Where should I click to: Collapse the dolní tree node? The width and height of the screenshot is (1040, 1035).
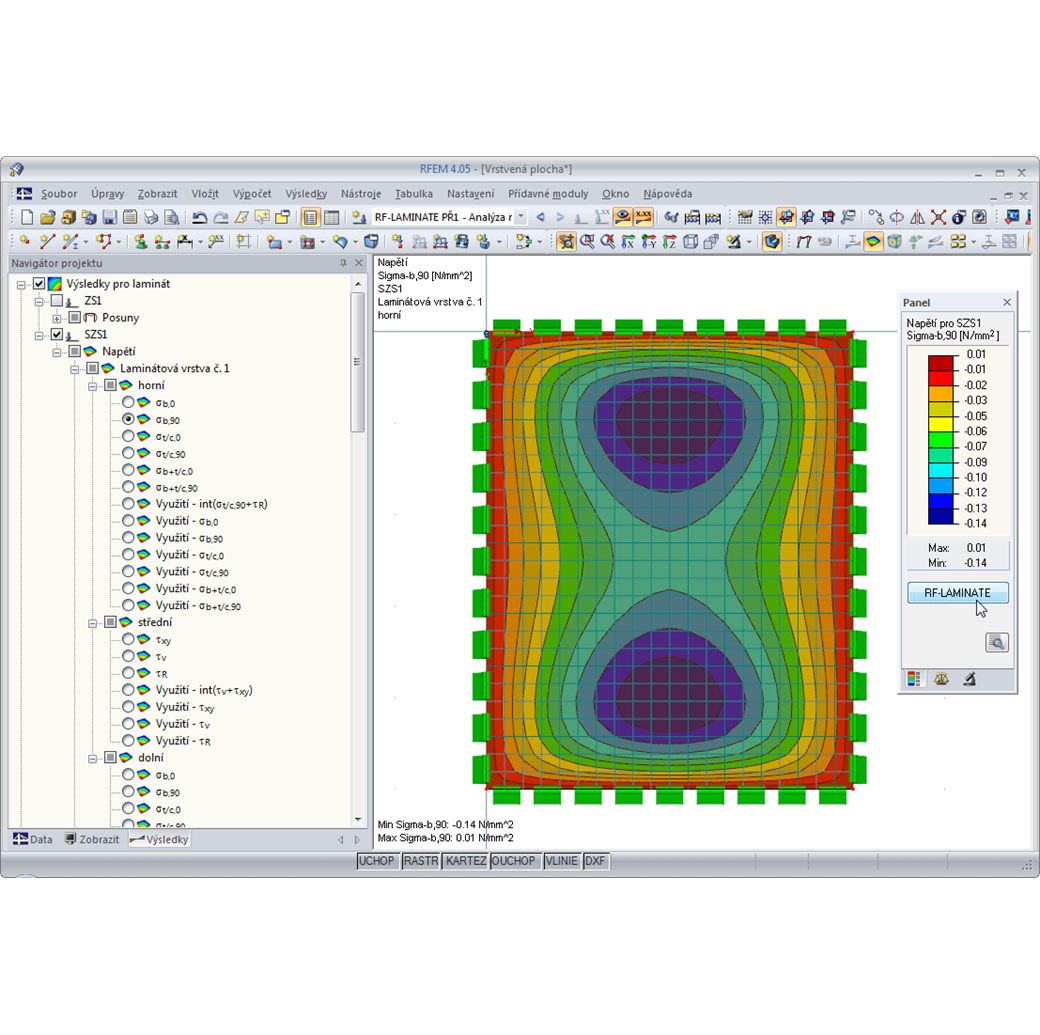click(93, 758)
